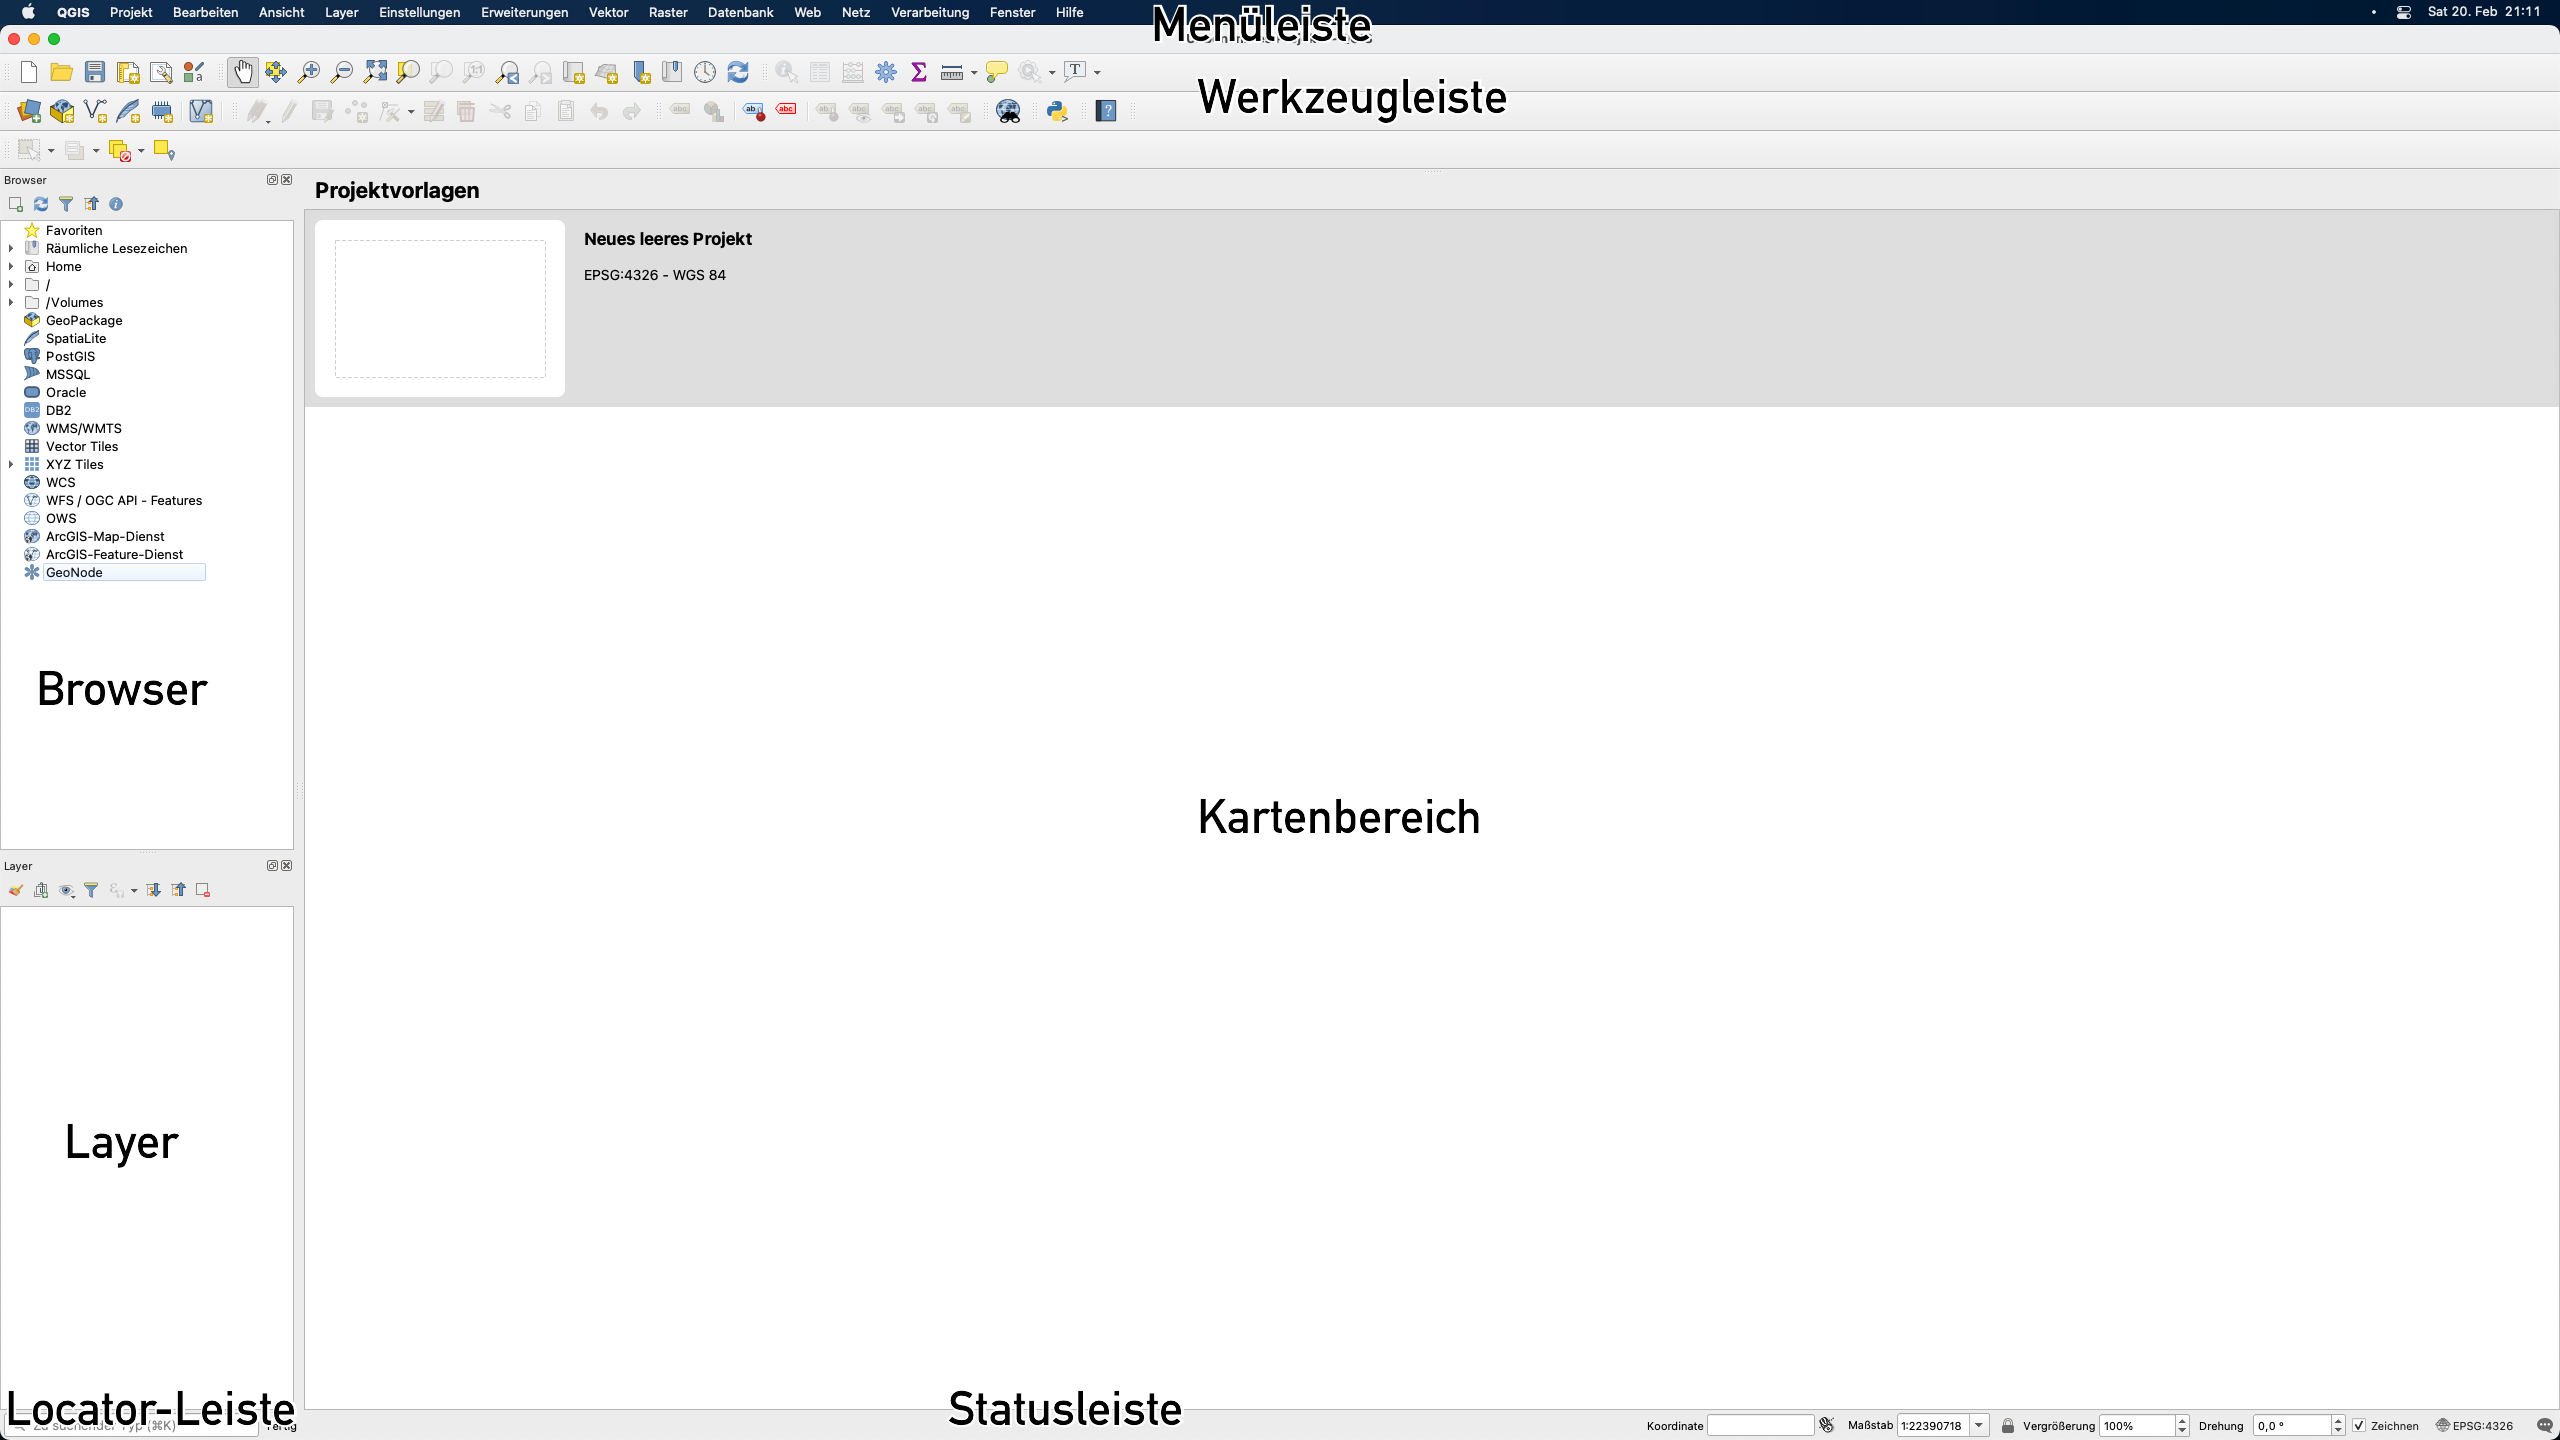This screenshot has width=2560, height=1440.
Task: Open the Maßstab scale dropdown
Action: [x=1979, y=1426]
